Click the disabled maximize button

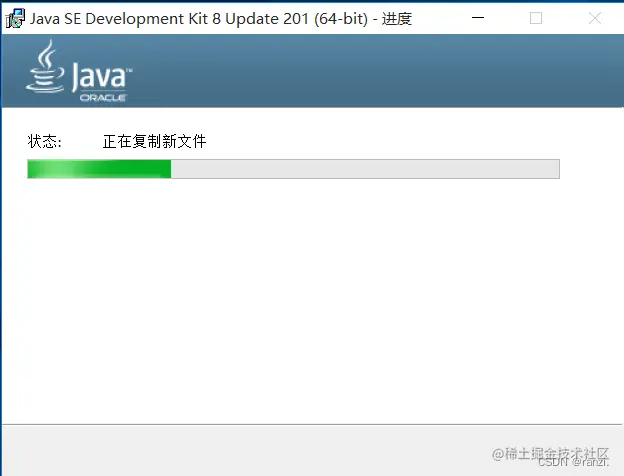coord(536,18)
